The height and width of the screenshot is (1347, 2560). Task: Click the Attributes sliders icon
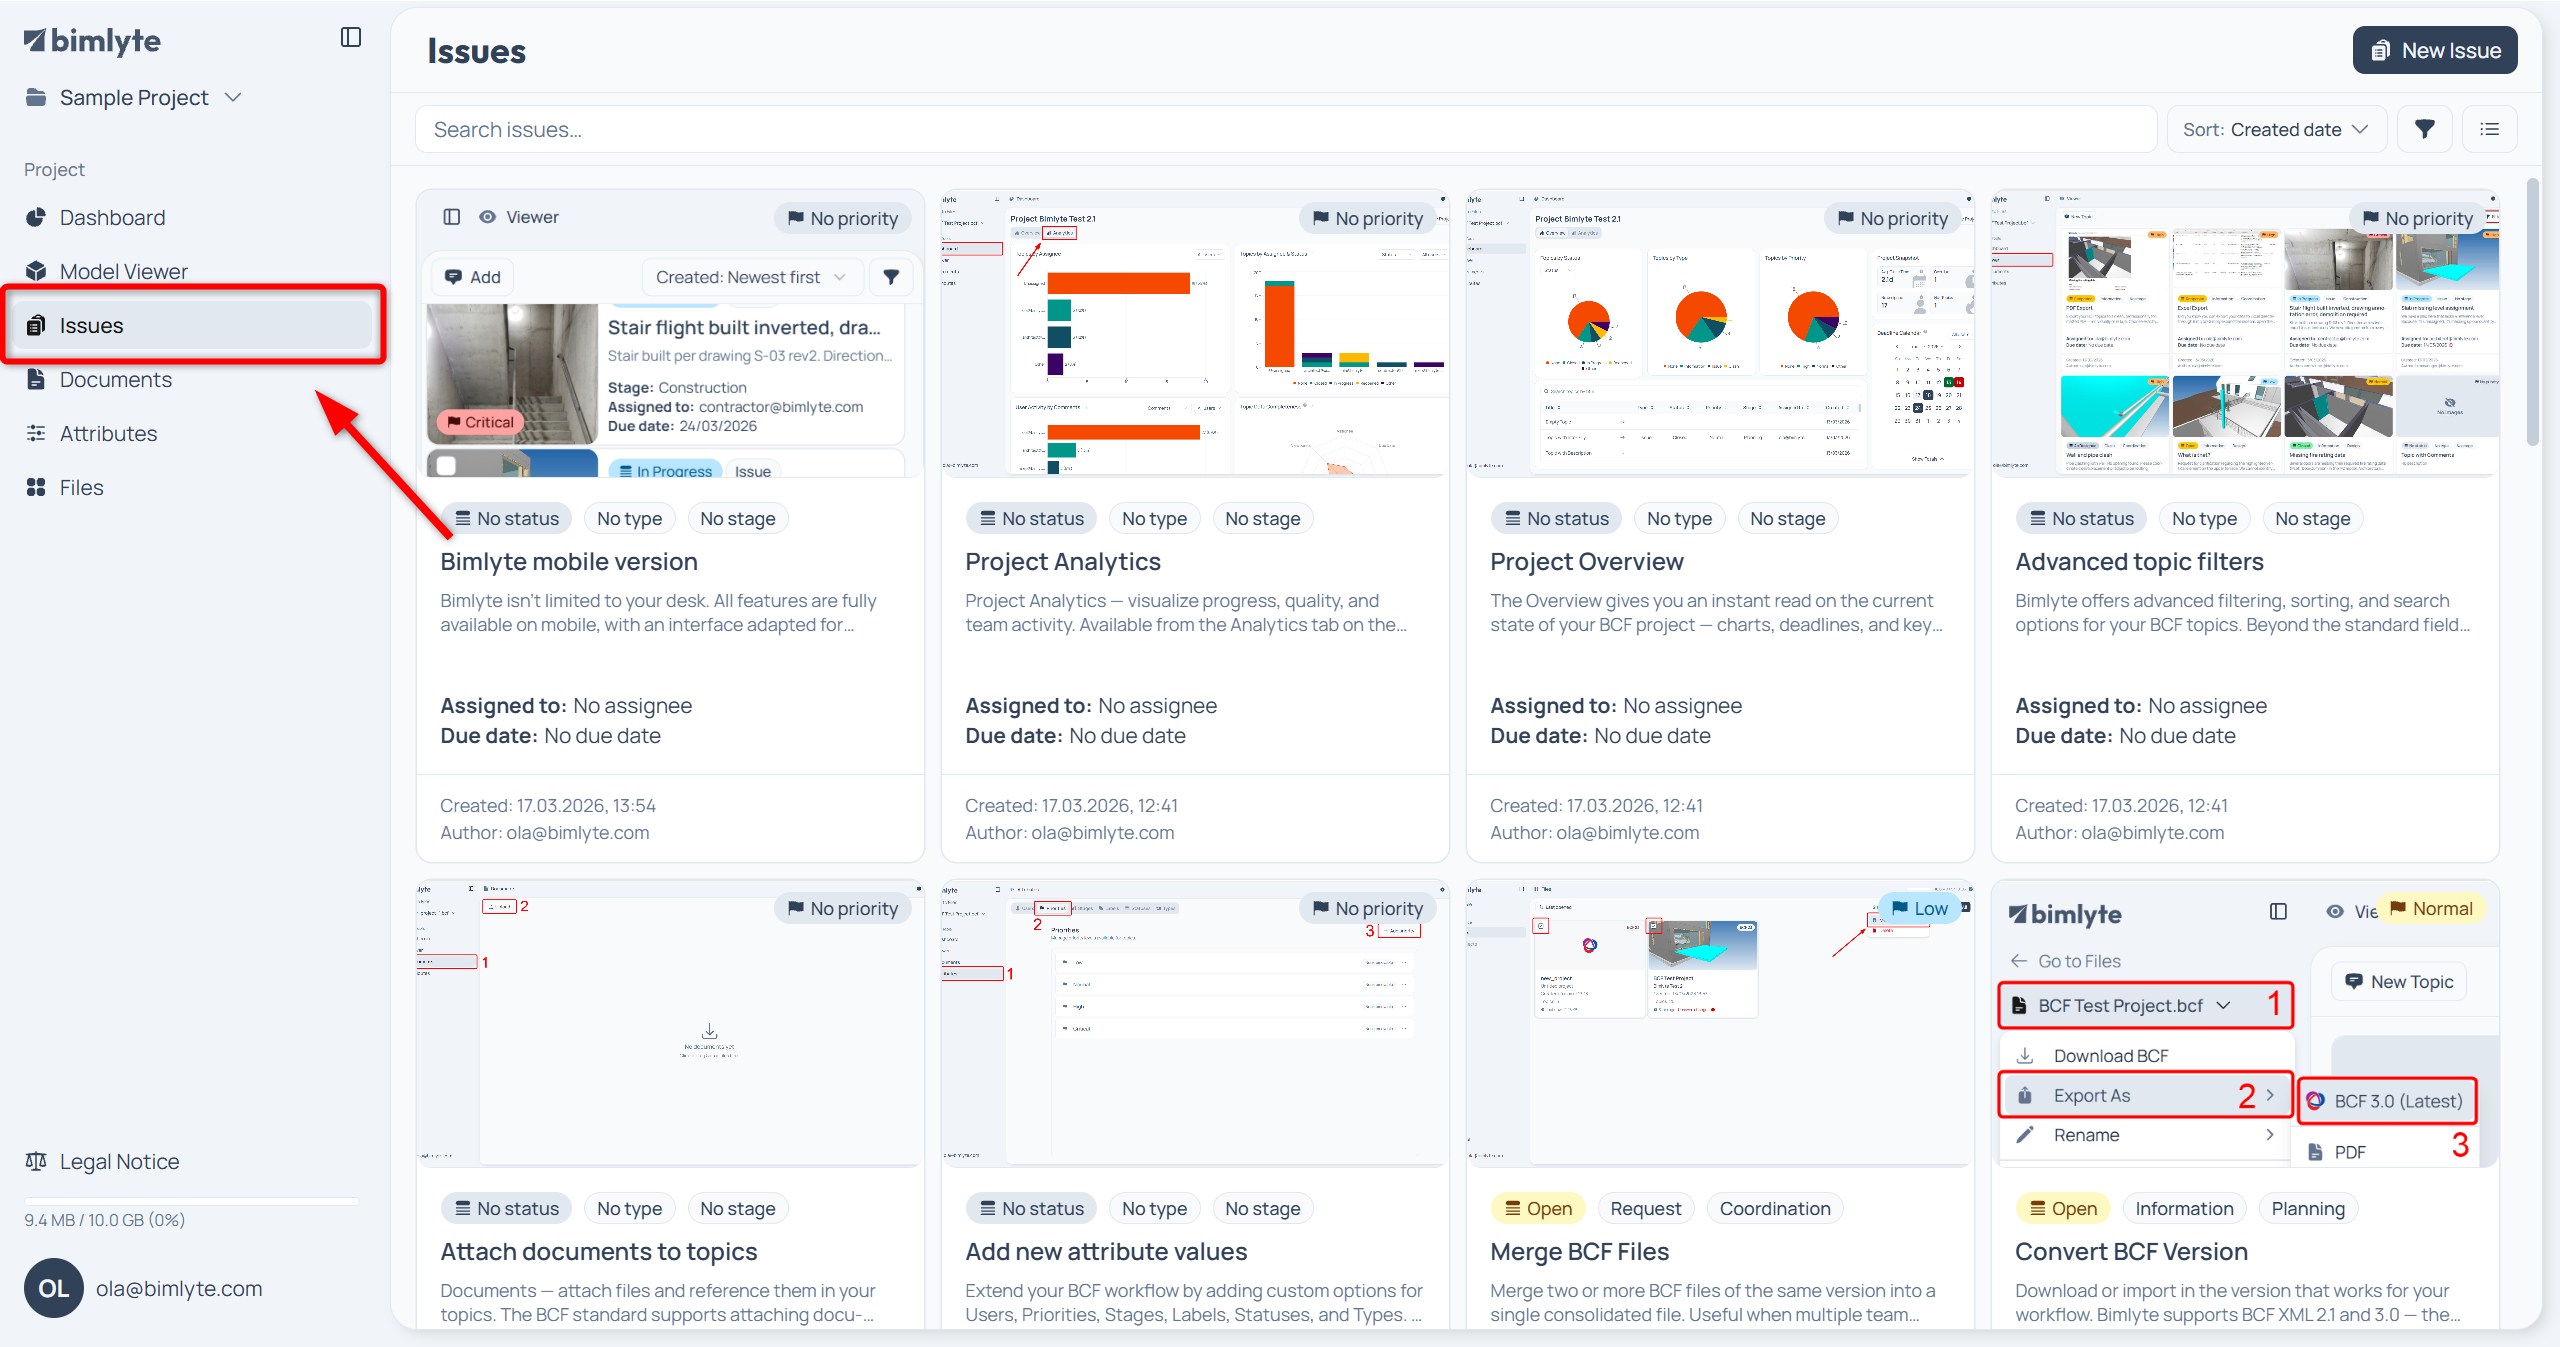36,434
